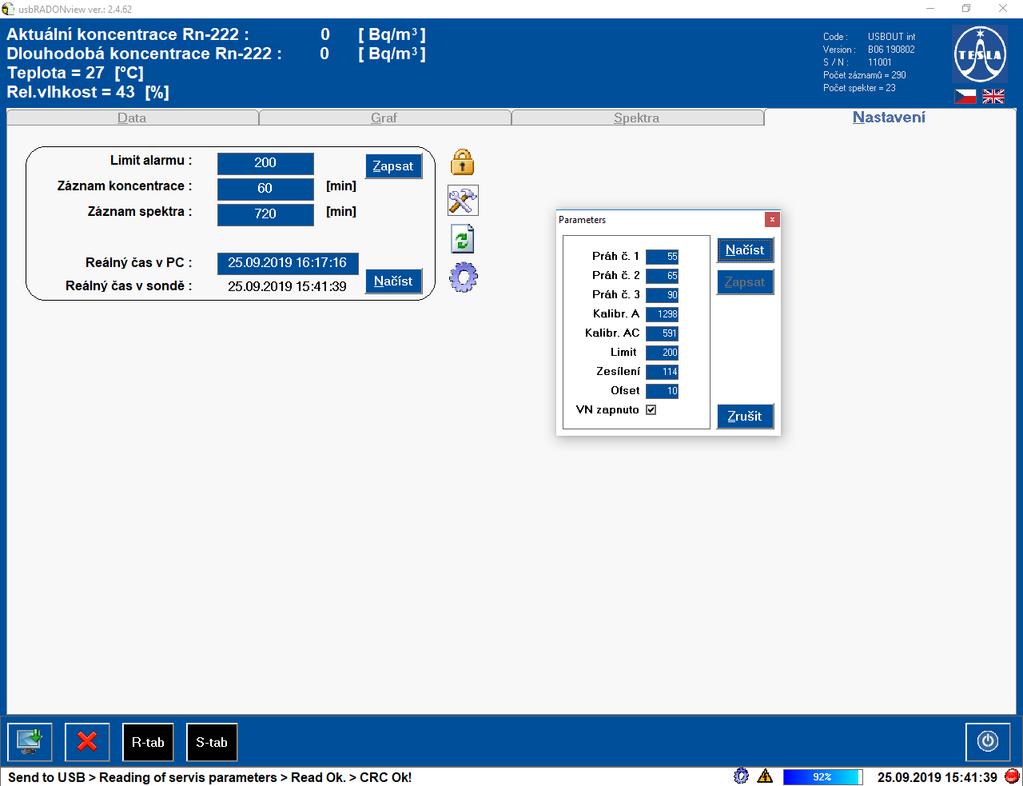Open the hammer and wrench tools icon

pos(463,200)
